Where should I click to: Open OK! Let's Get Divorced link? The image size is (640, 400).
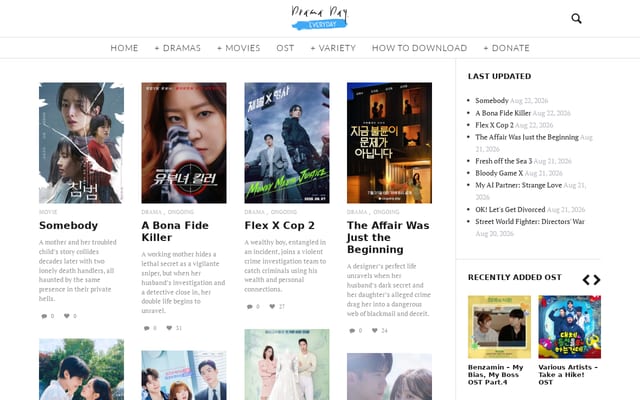(x=510, y=209)
